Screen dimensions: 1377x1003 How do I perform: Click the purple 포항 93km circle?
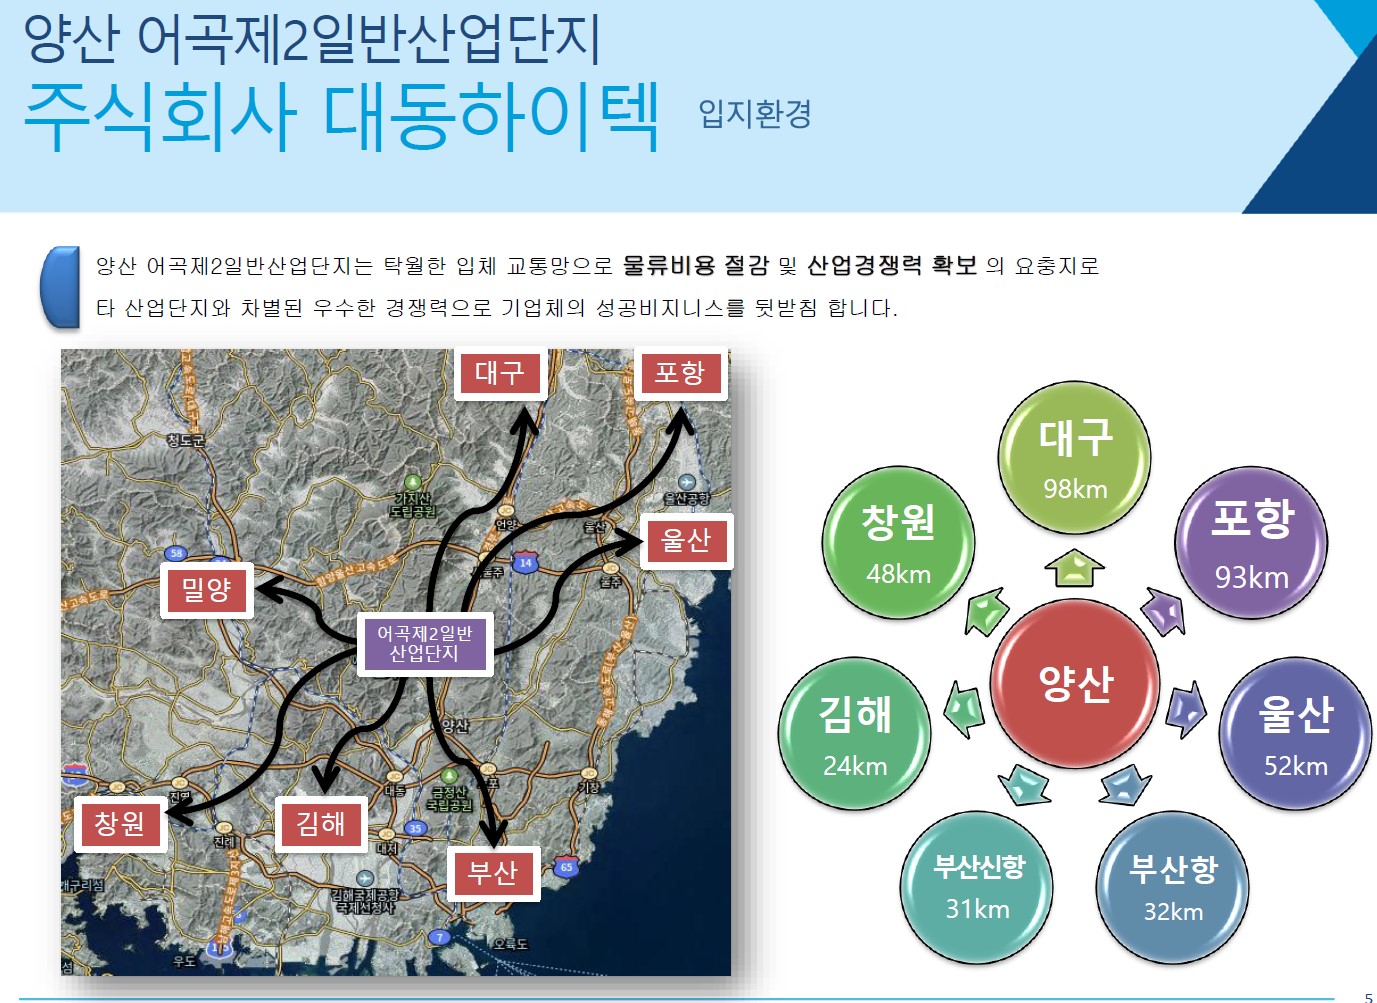(1251, 543)
